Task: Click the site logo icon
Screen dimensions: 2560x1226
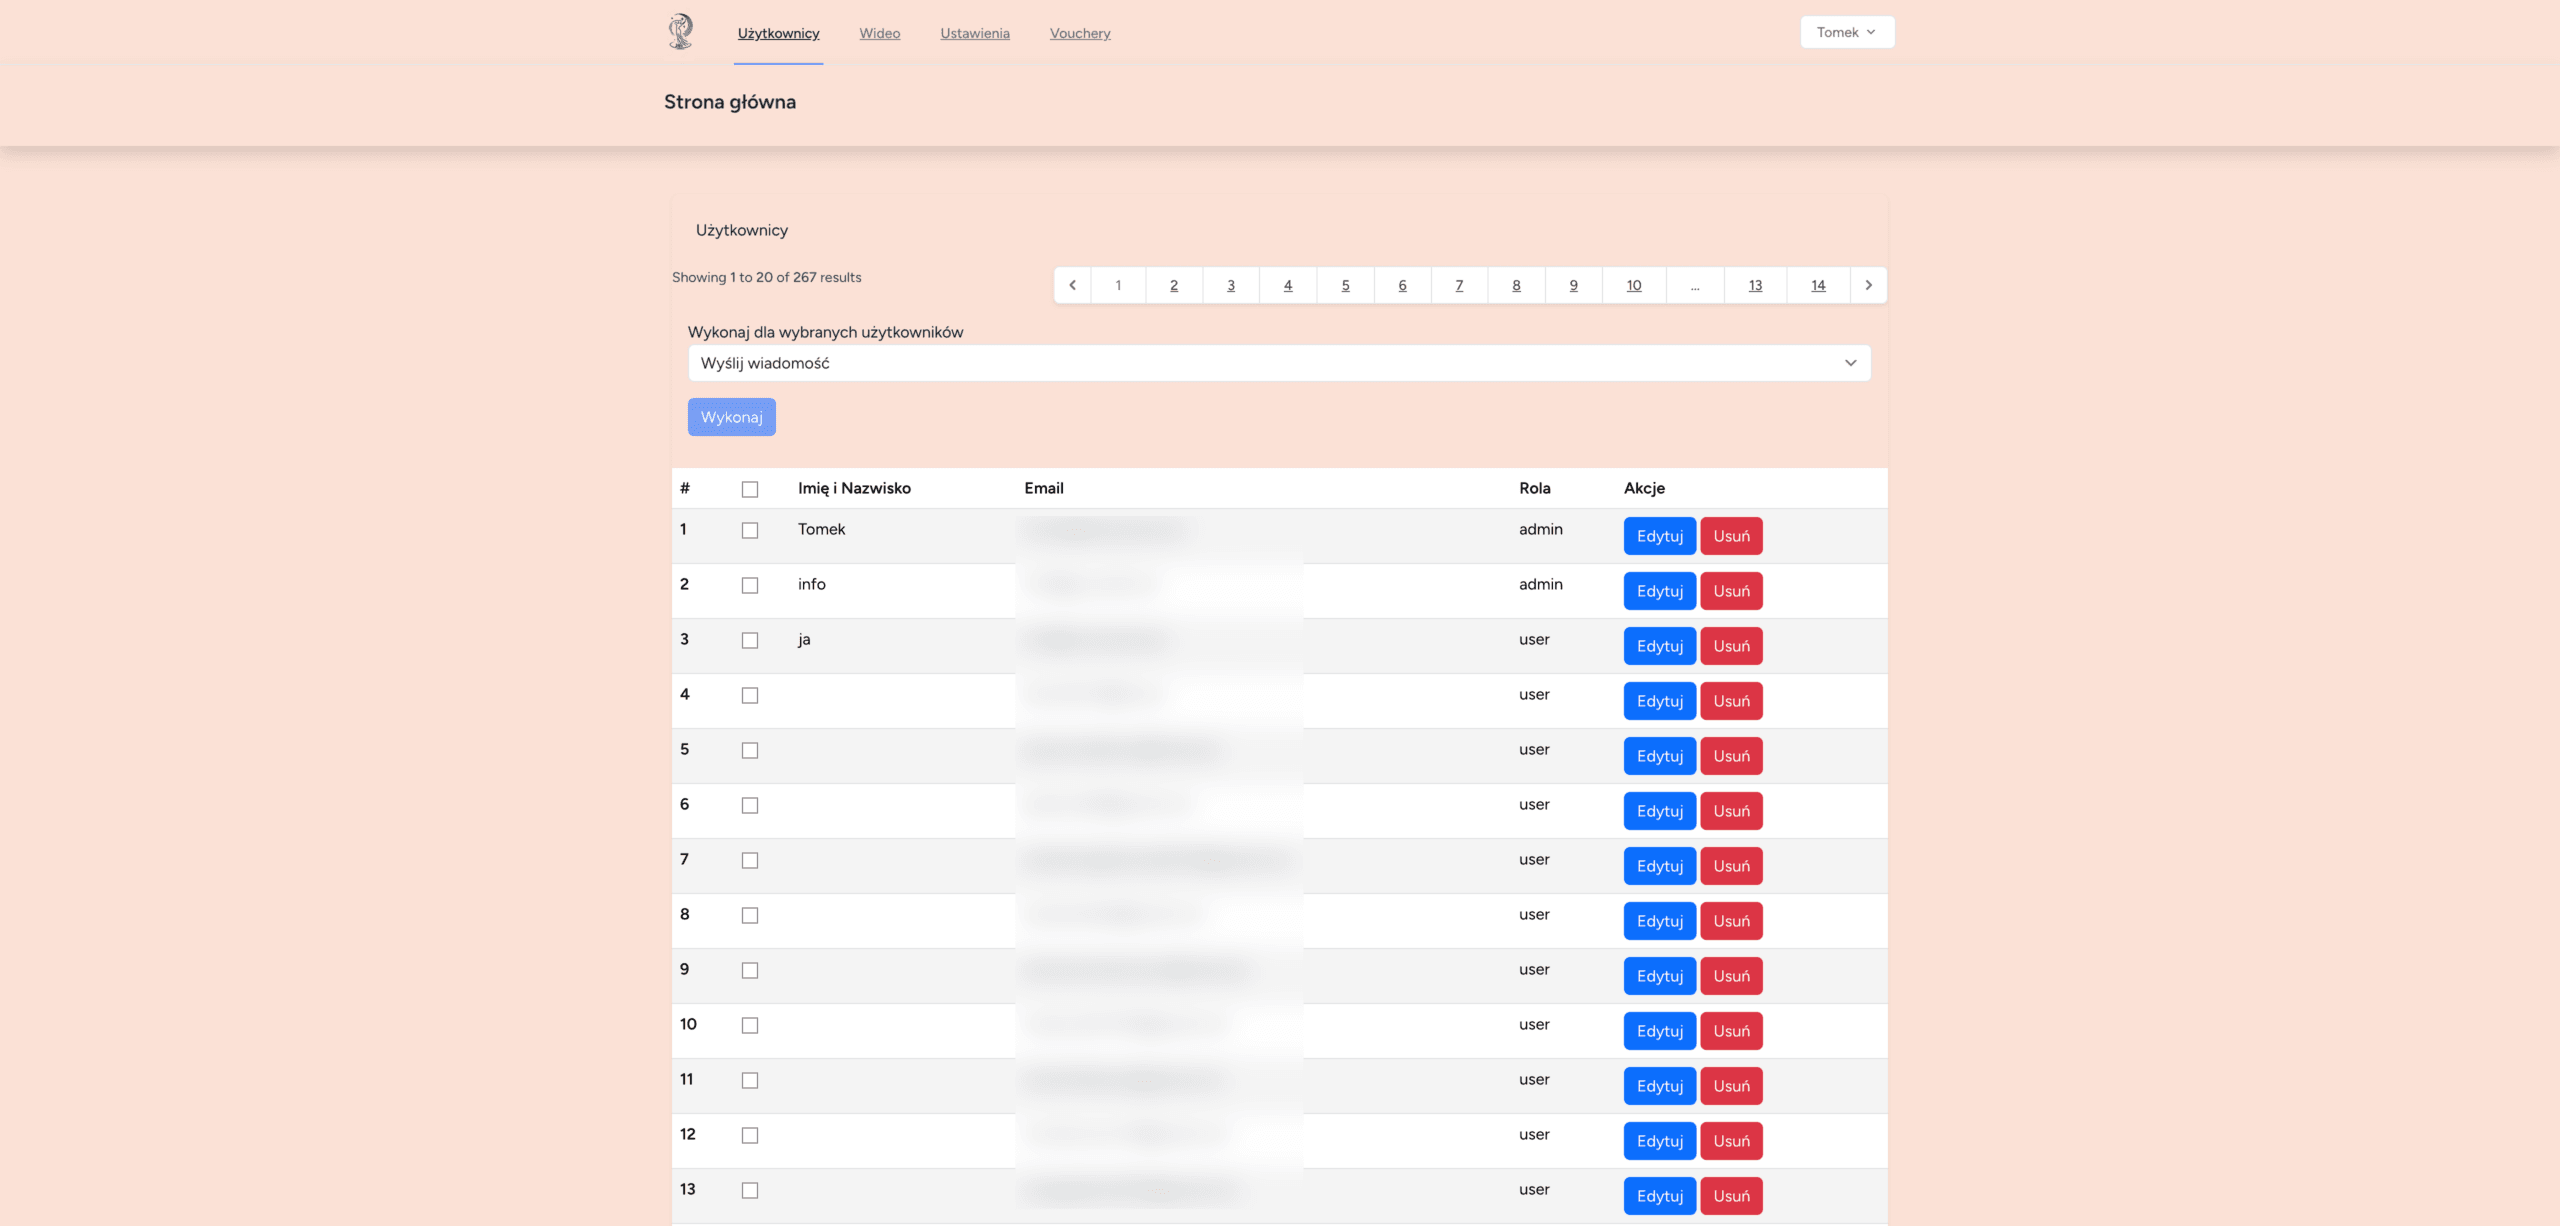Action: (680, 32)
